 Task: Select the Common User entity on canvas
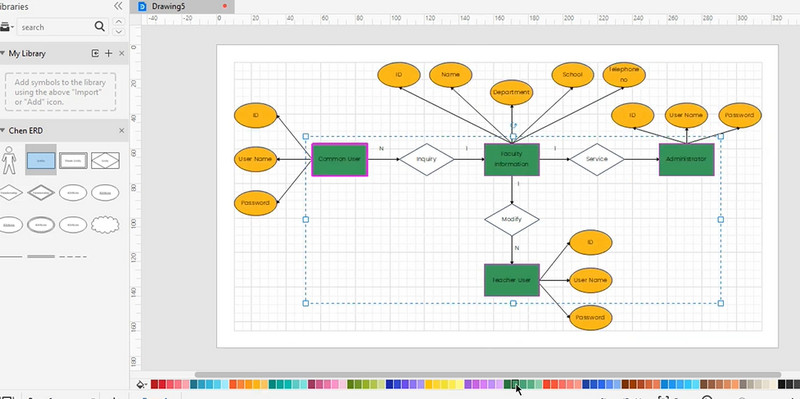pyautogui.click(x=339, y=159)
